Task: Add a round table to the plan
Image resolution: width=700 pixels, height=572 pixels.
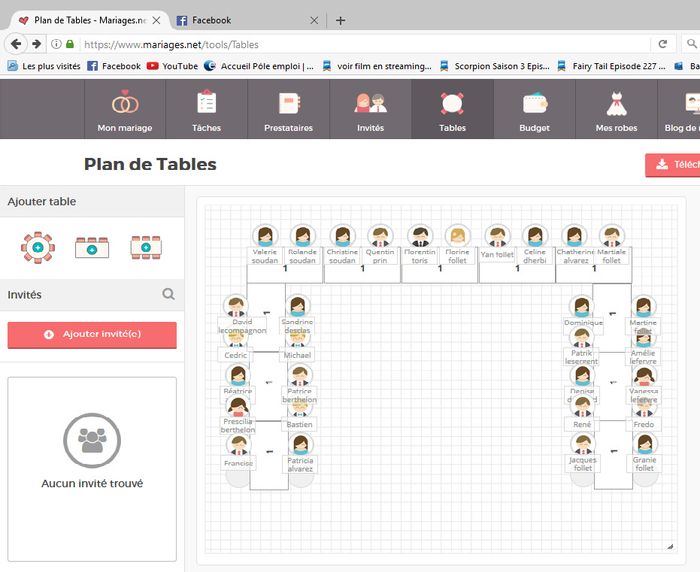Action: pos(38,246)
